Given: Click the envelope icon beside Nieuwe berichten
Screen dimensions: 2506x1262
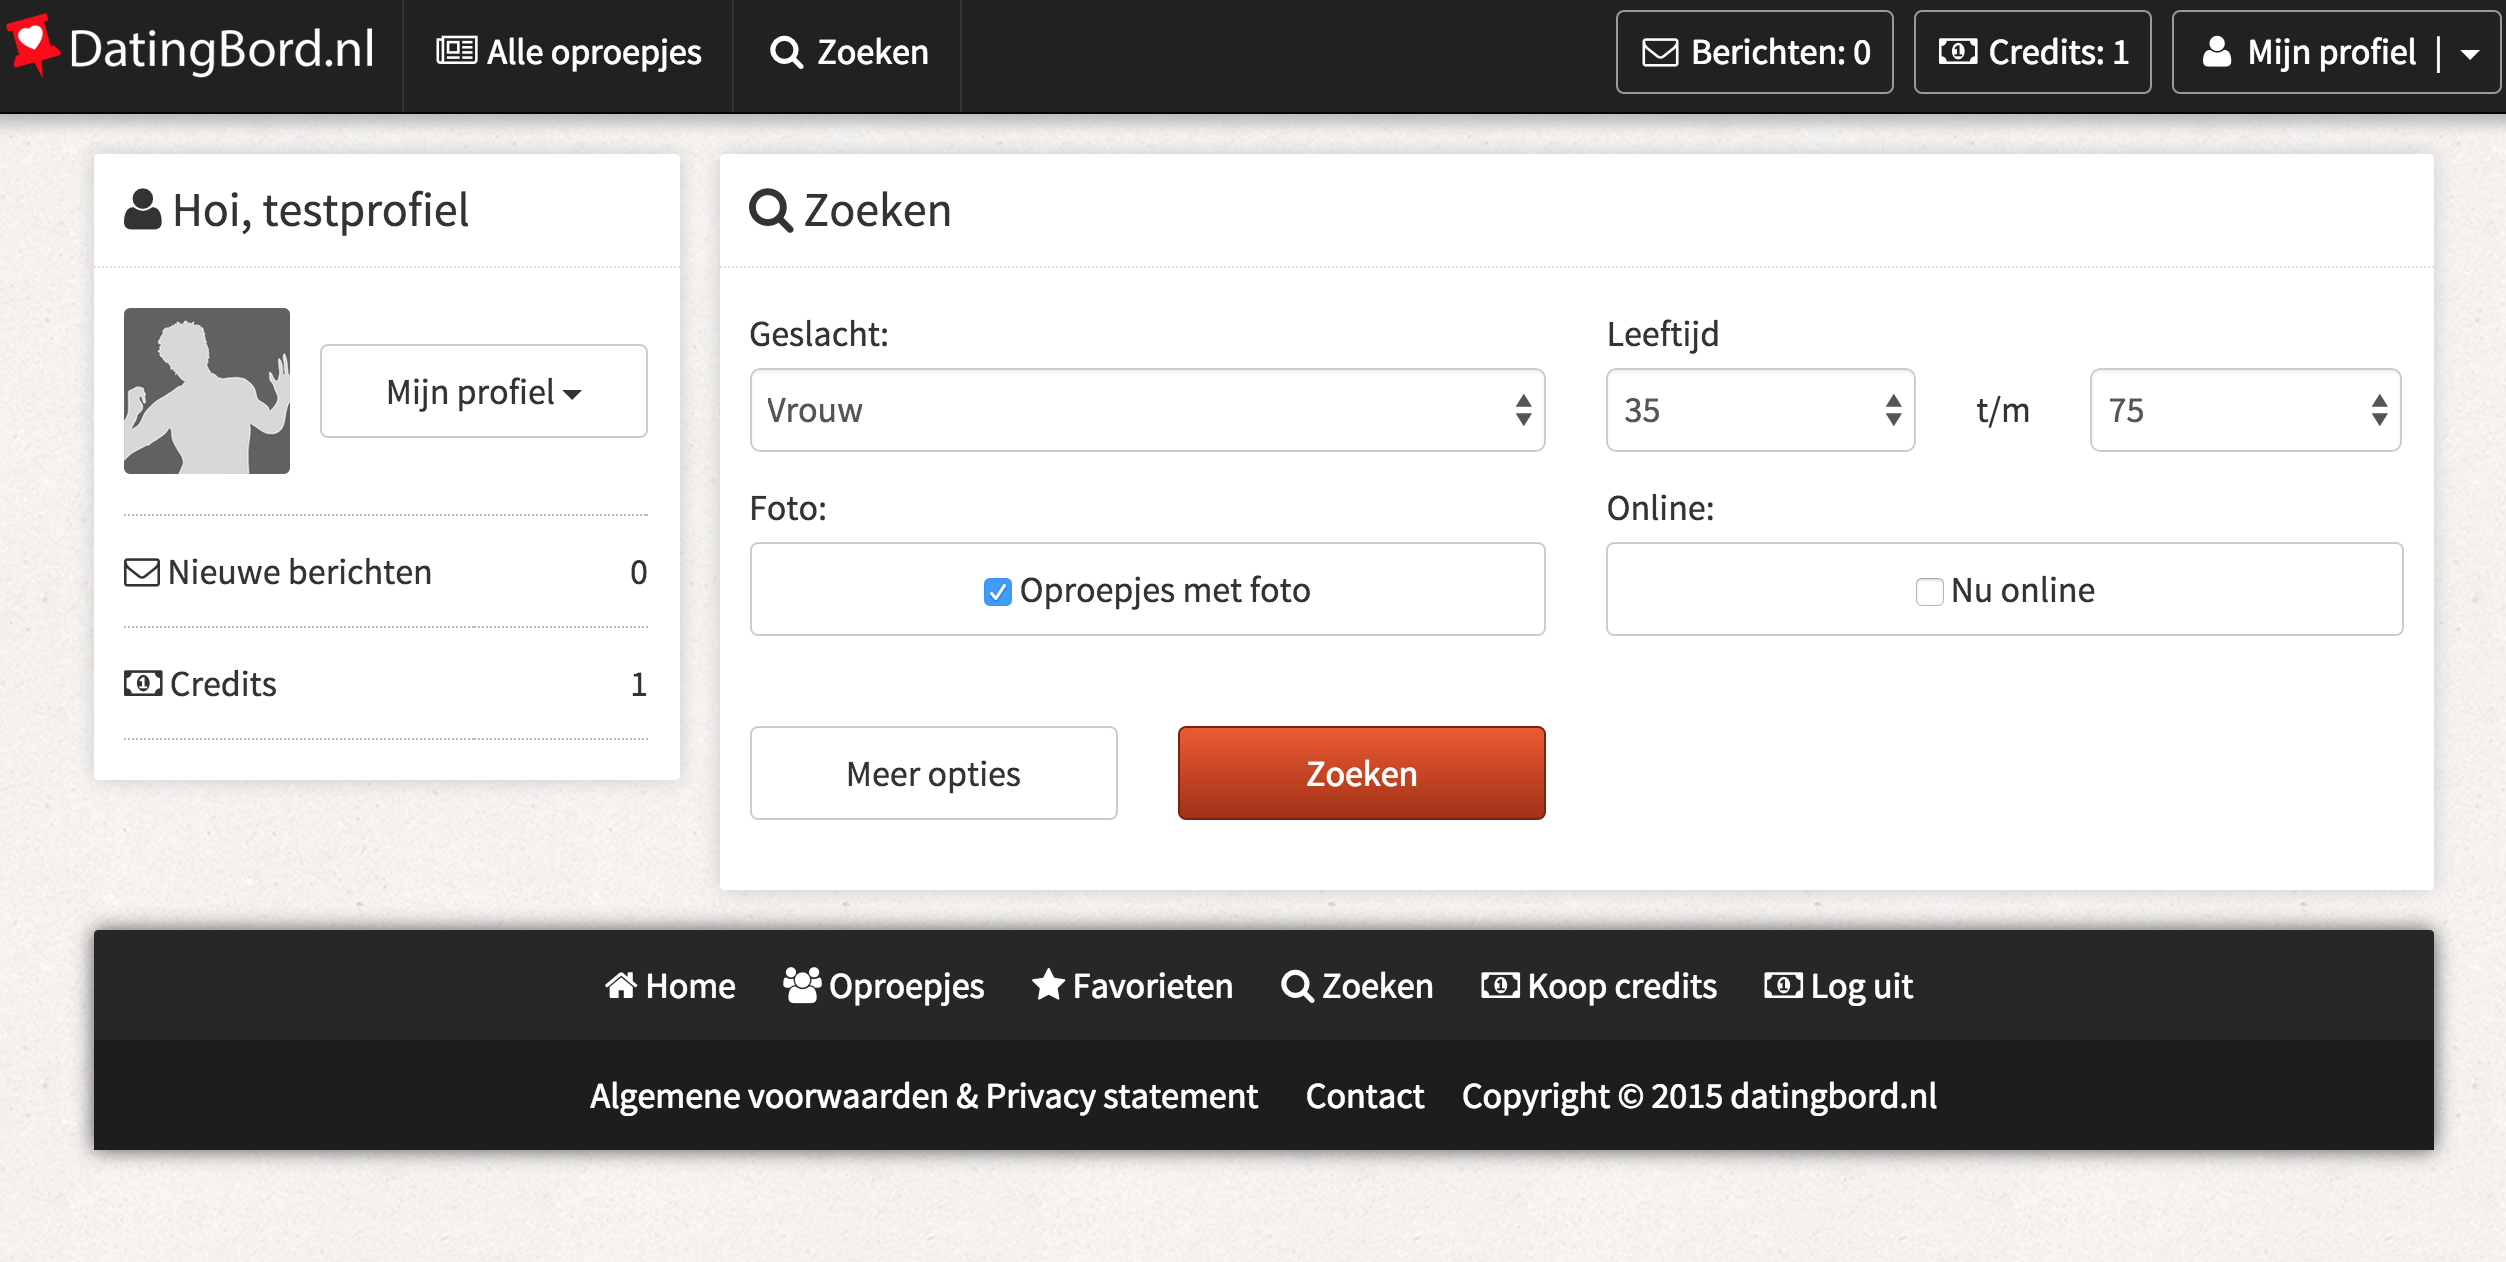Looking at the screenshot, I should click(142, 572).
